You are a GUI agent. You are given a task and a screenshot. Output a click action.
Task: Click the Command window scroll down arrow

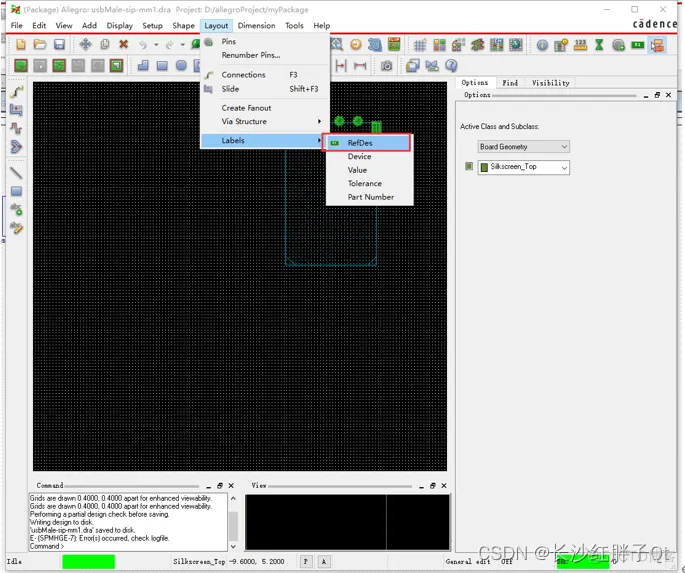(233, 546)
